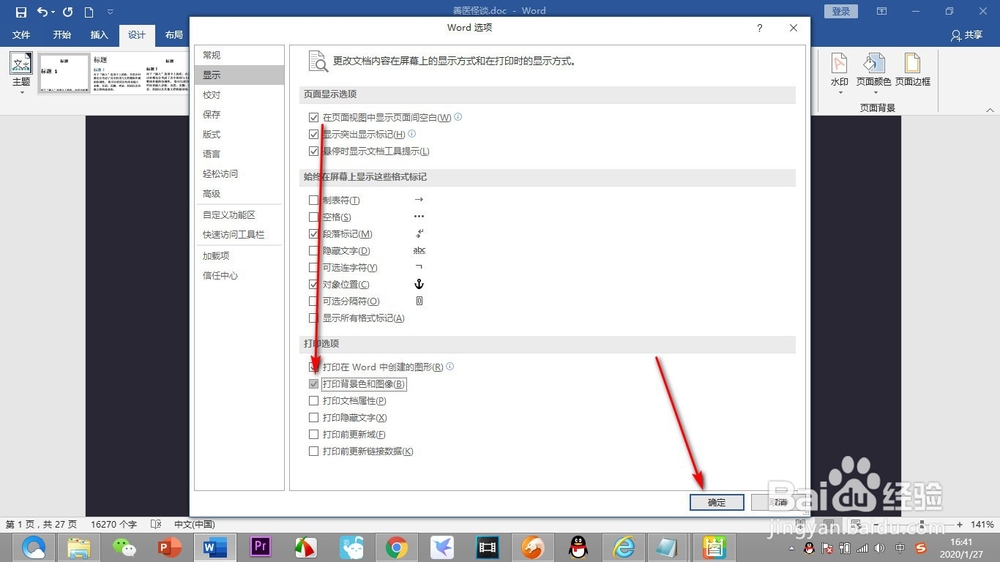1000x562 pixels.
Task: Click the 登录 sign-in button
Action: (841, 11)
